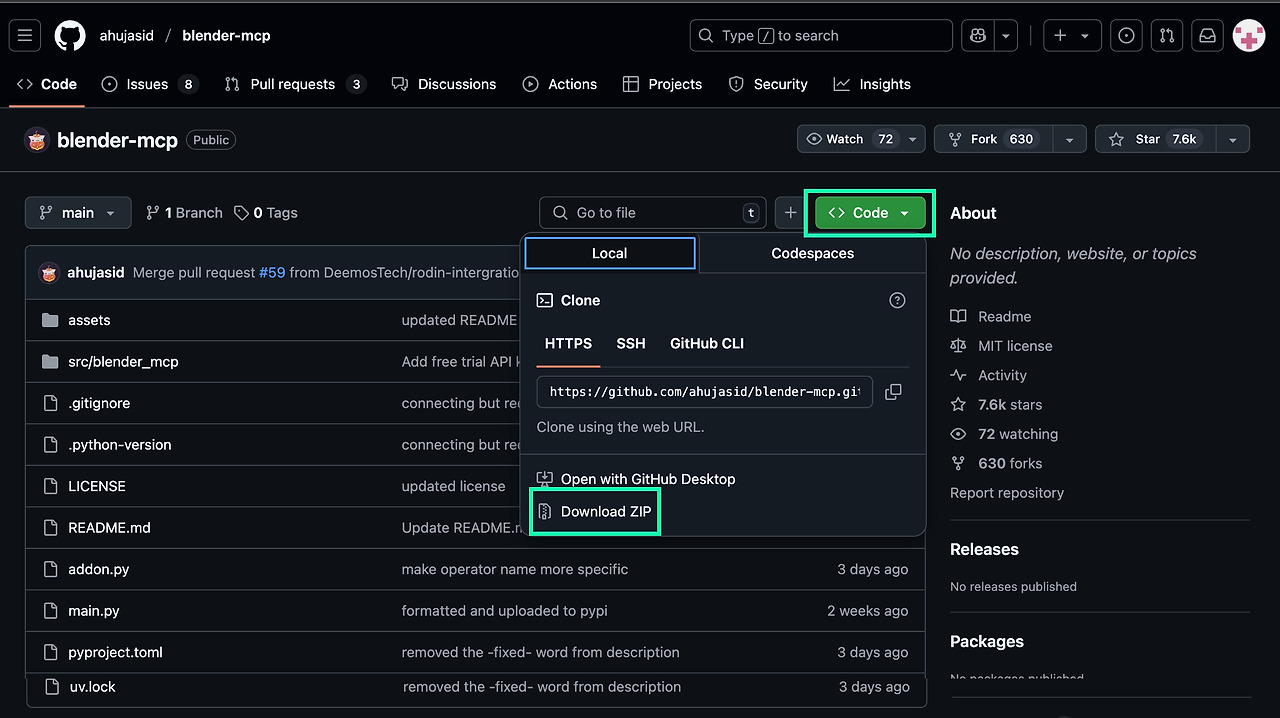Open the user avatar menu
The height and width of the screenshot is (718, 1280).
1249,35
